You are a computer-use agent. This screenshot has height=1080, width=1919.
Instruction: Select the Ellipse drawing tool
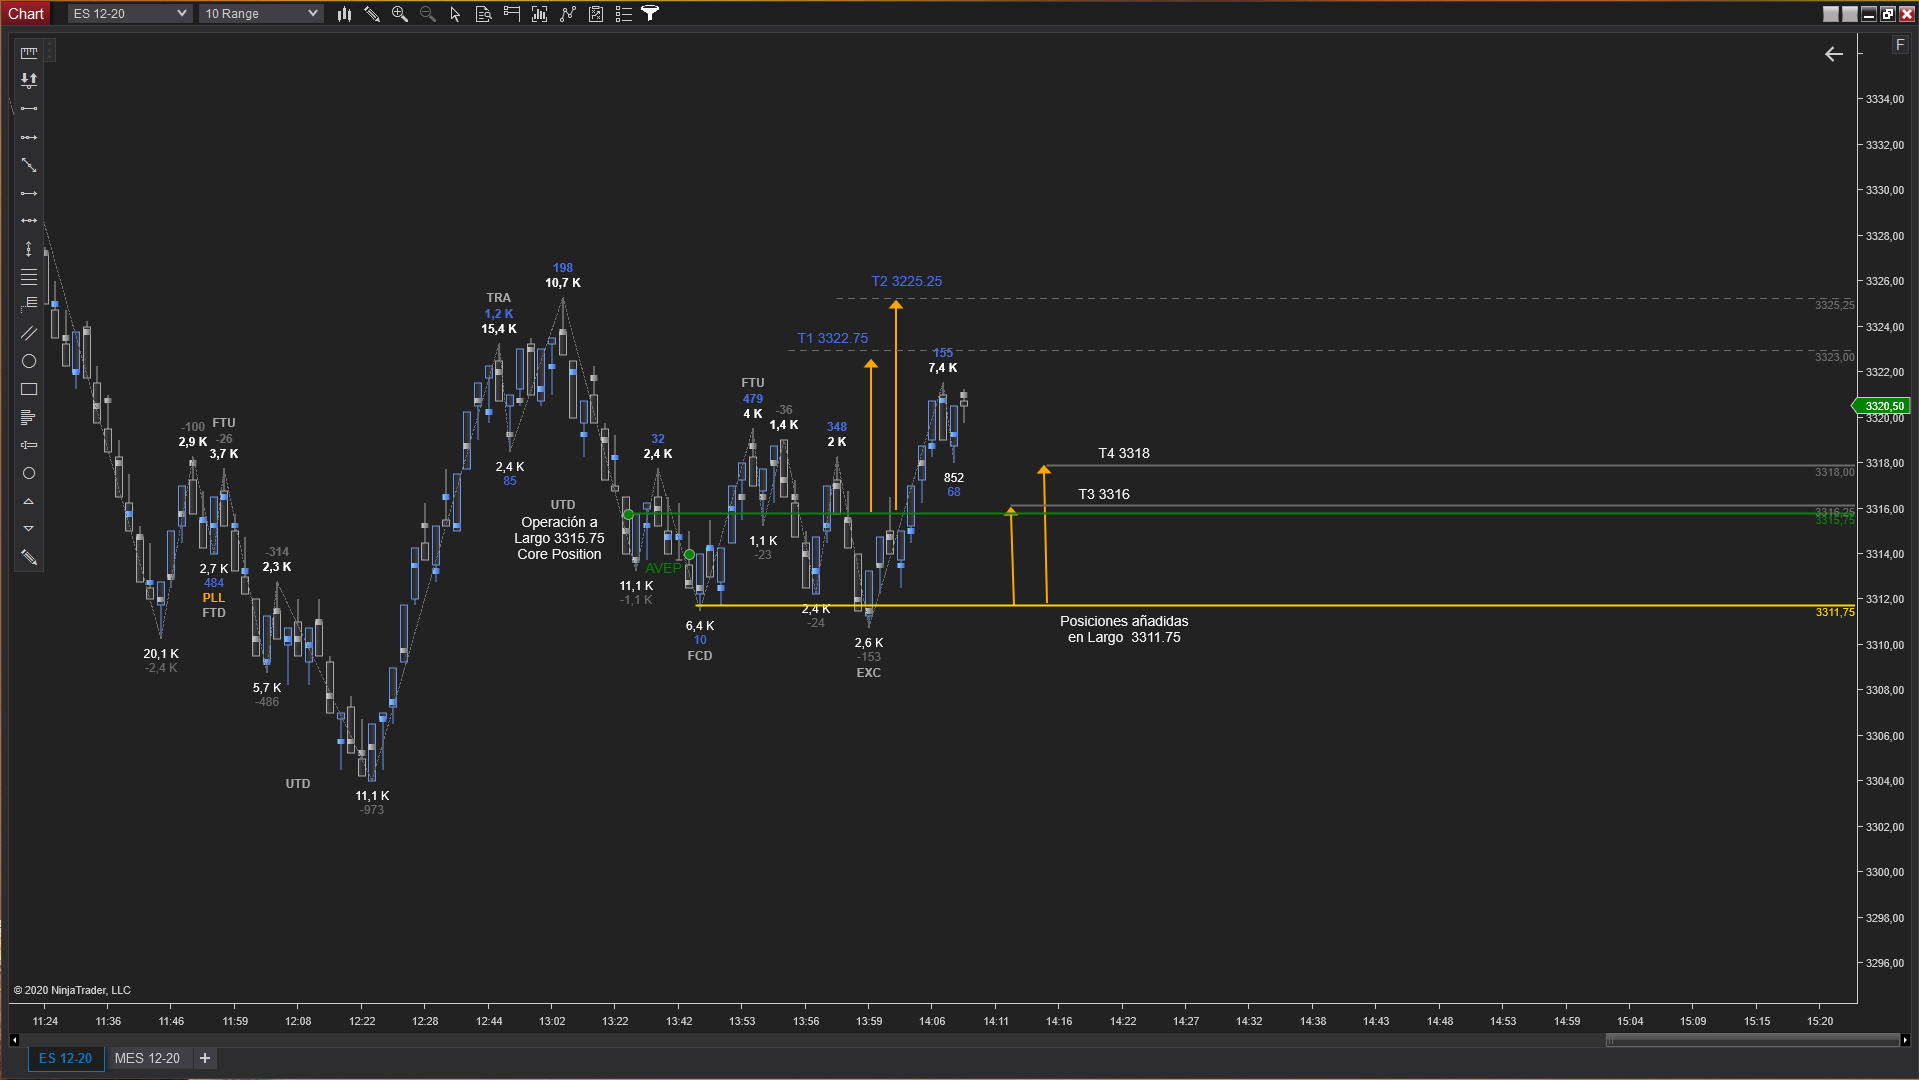tap(29, 361)
